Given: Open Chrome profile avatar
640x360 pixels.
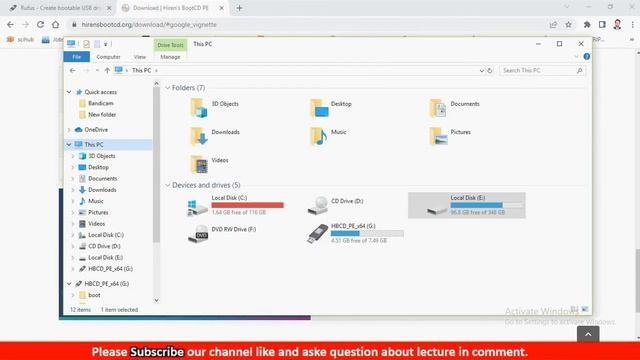Looking at the screenshot, I should (617, 24).
